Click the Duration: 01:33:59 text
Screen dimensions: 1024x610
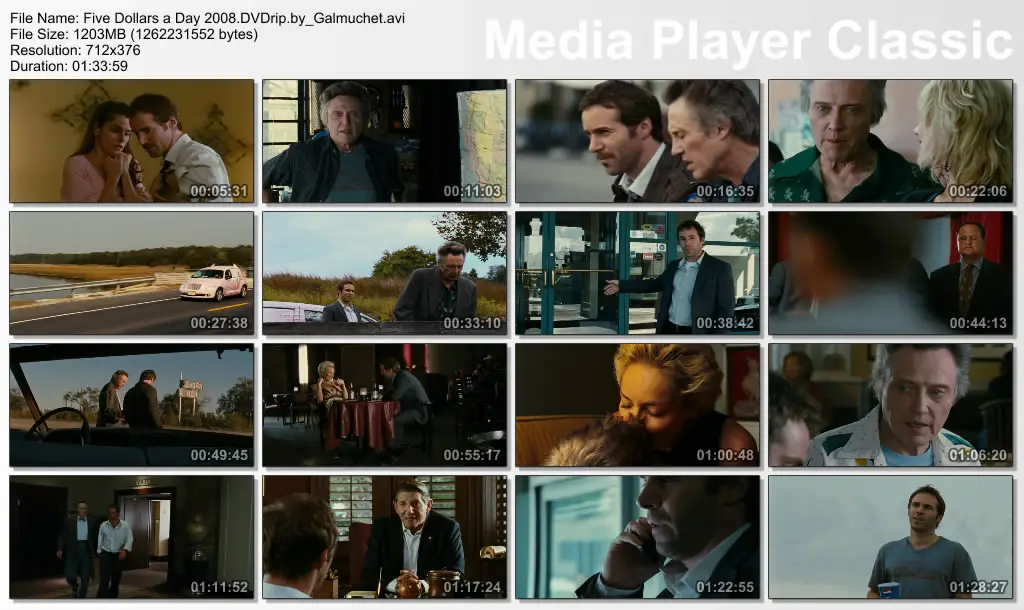coord(69,66)
